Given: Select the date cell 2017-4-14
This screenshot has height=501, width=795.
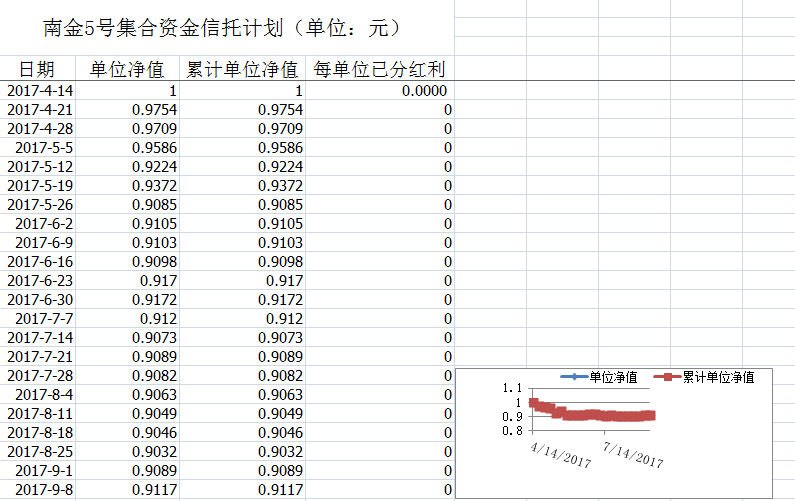Looking at the screenshot, I should [40, 91].
